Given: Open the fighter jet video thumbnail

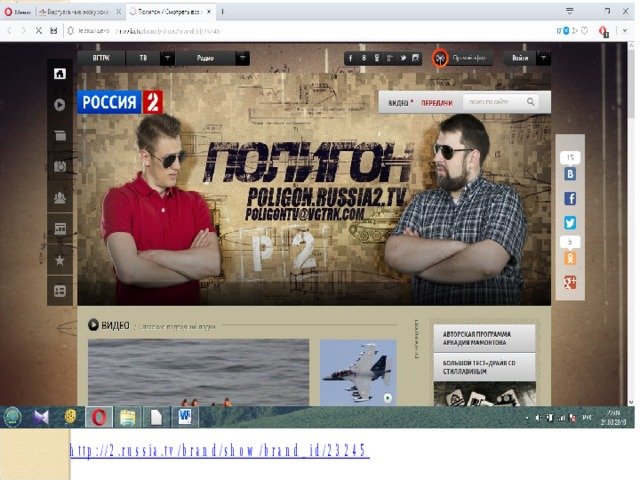Looking at the screenshot, I should (x=358, y=372).
